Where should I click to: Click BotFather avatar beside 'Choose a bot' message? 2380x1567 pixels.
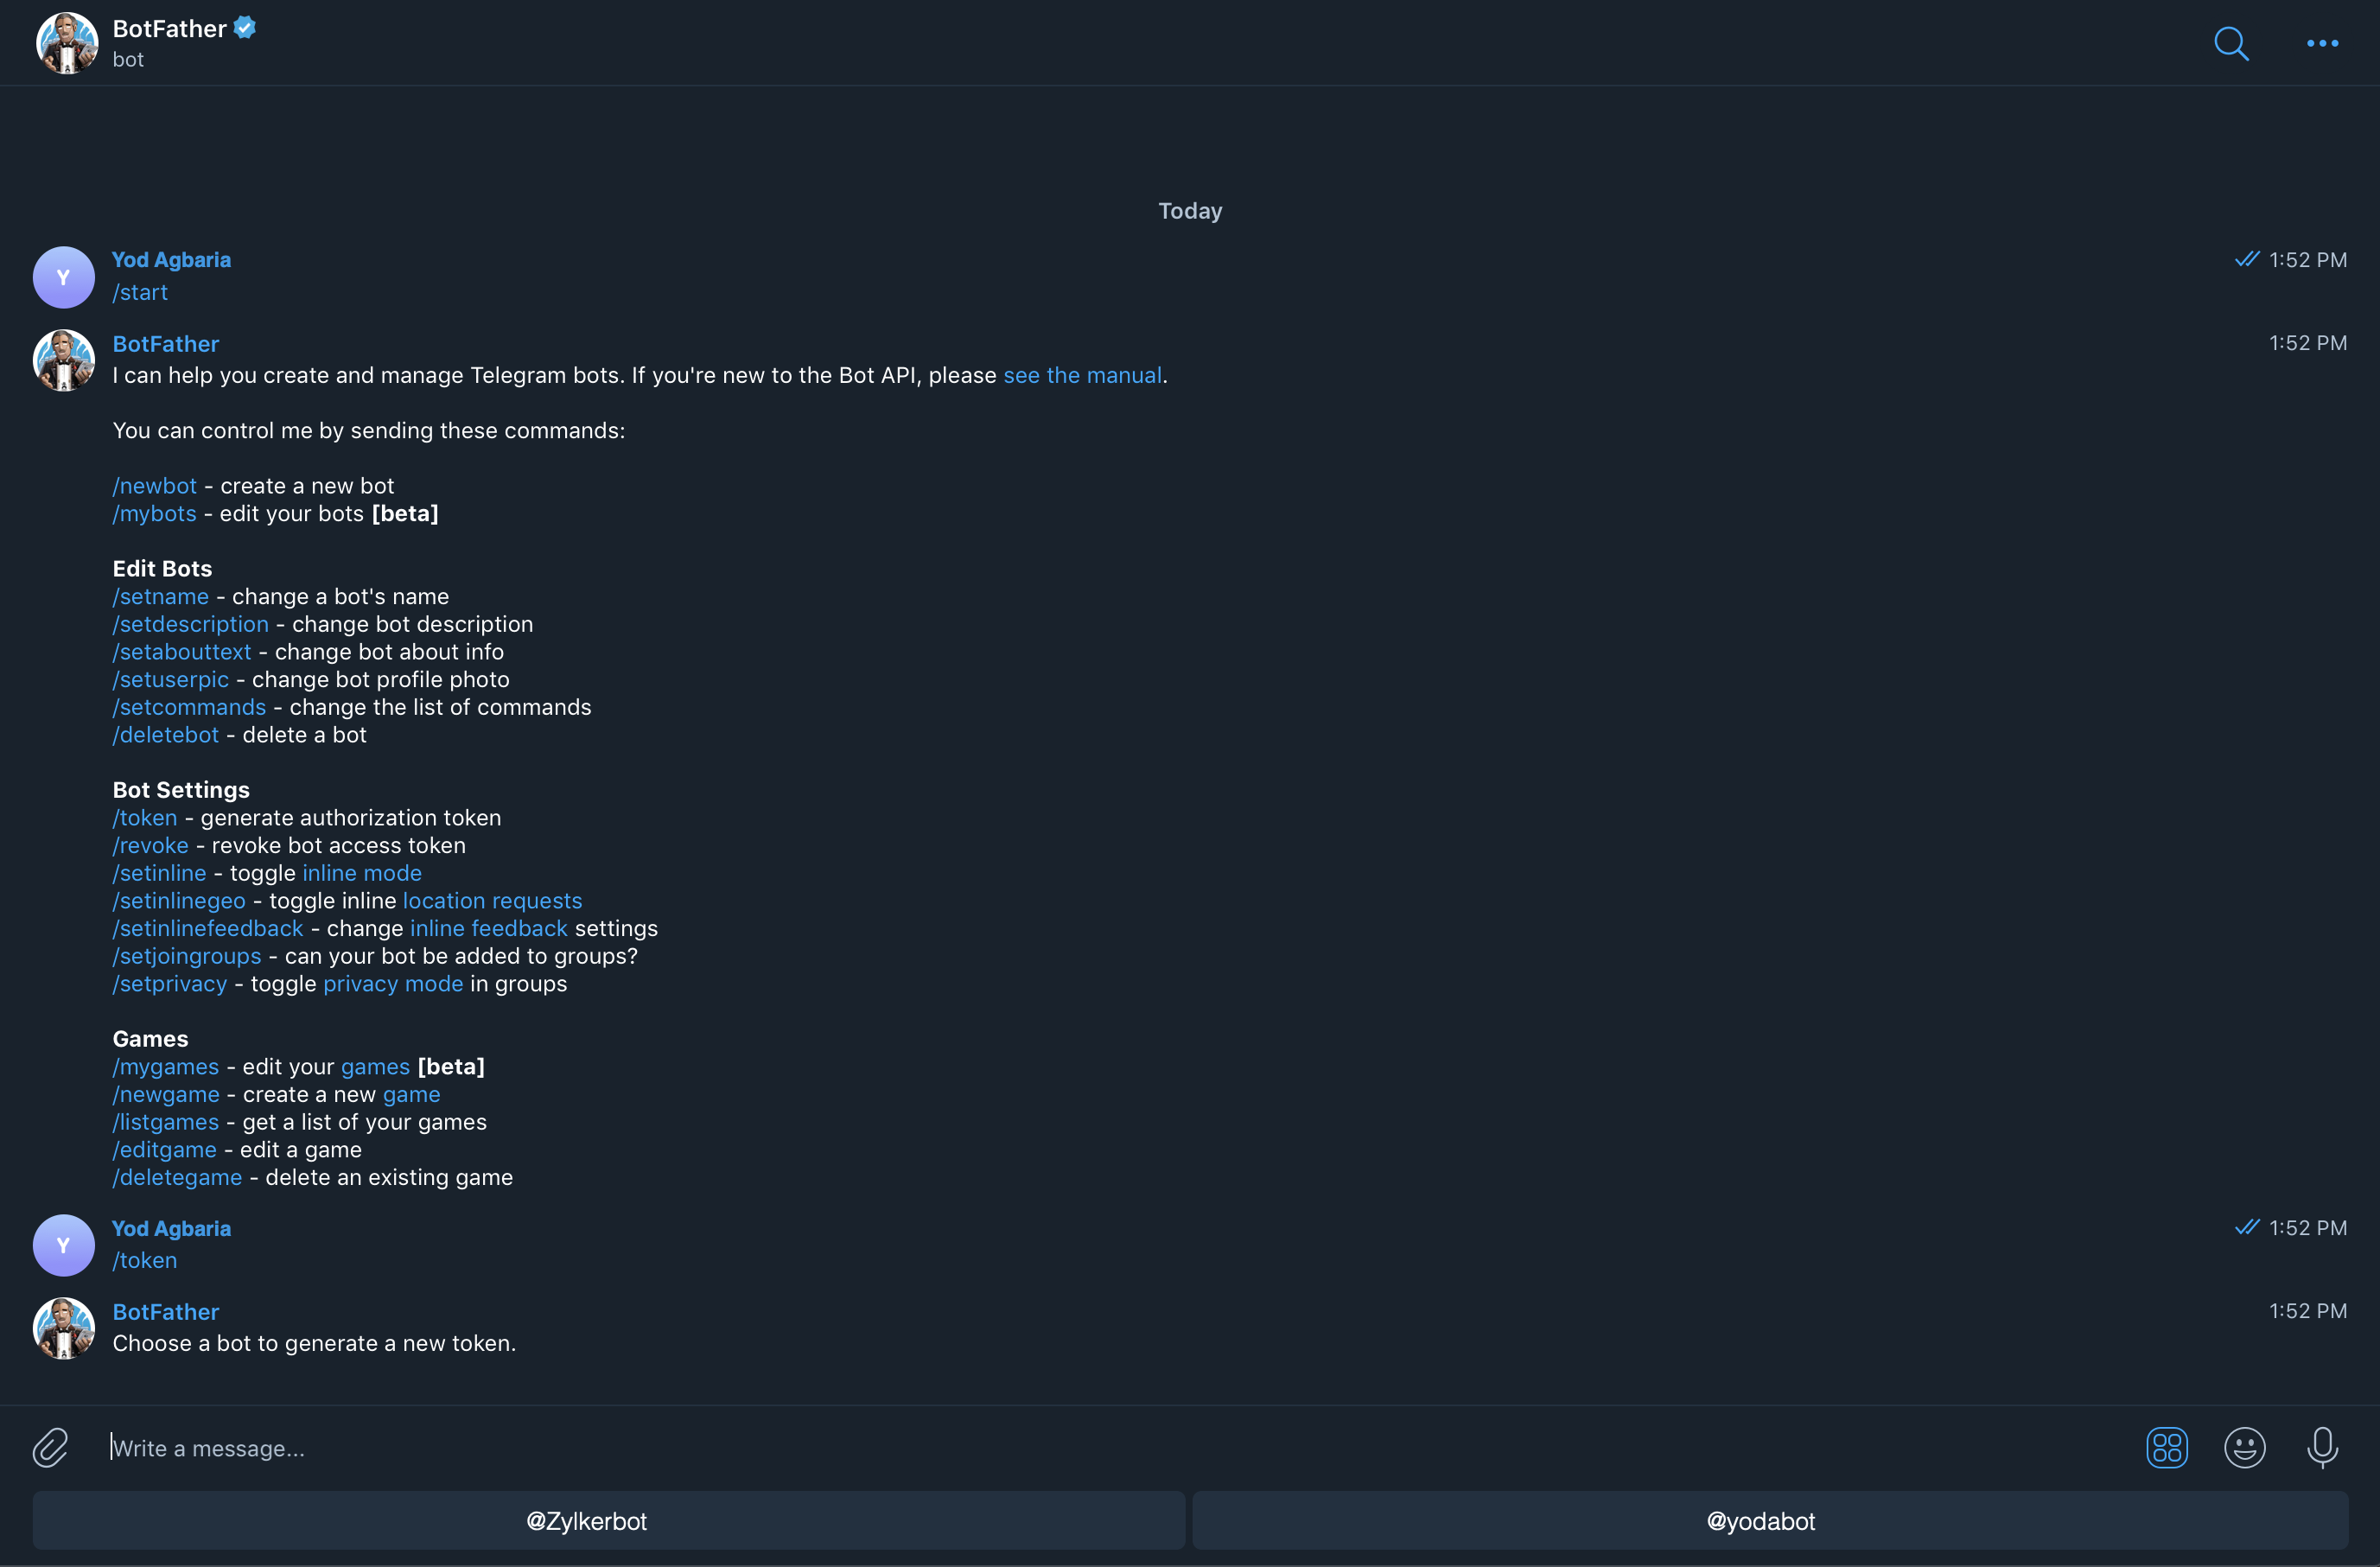[64, 1328]
